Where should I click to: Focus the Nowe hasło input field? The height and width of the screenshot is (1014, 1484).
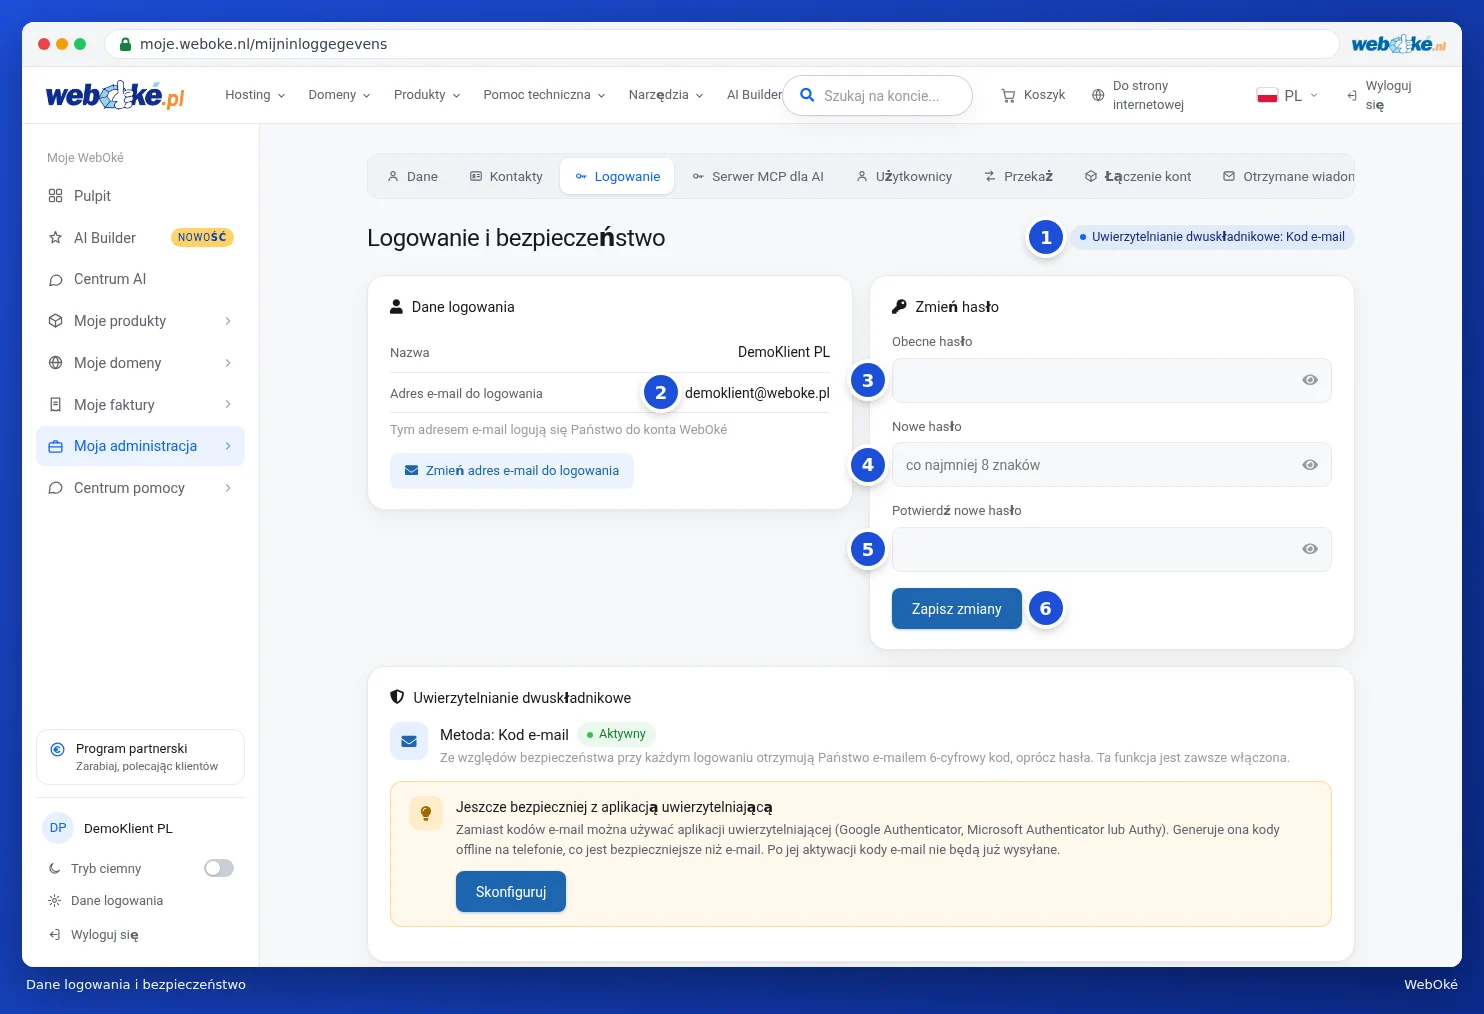pos(1112,465)
